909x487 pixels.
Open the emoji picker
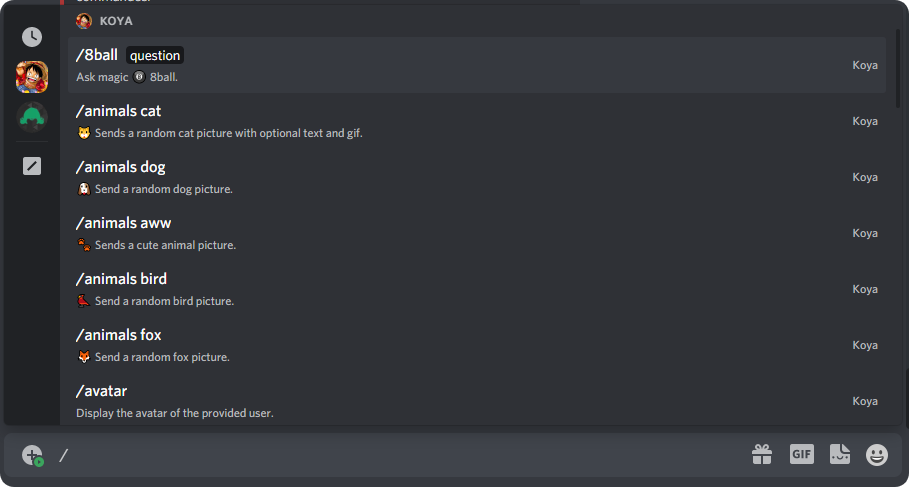click(877, 455)
